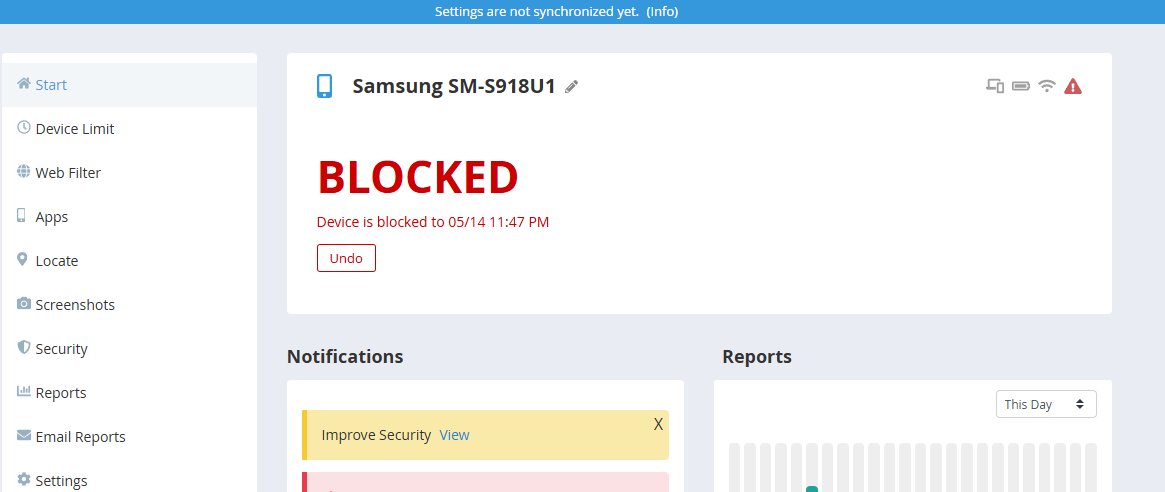Viewport: 1165px width, 492px height.
Task: Click the devices status icon
Action: coord(995,86)
